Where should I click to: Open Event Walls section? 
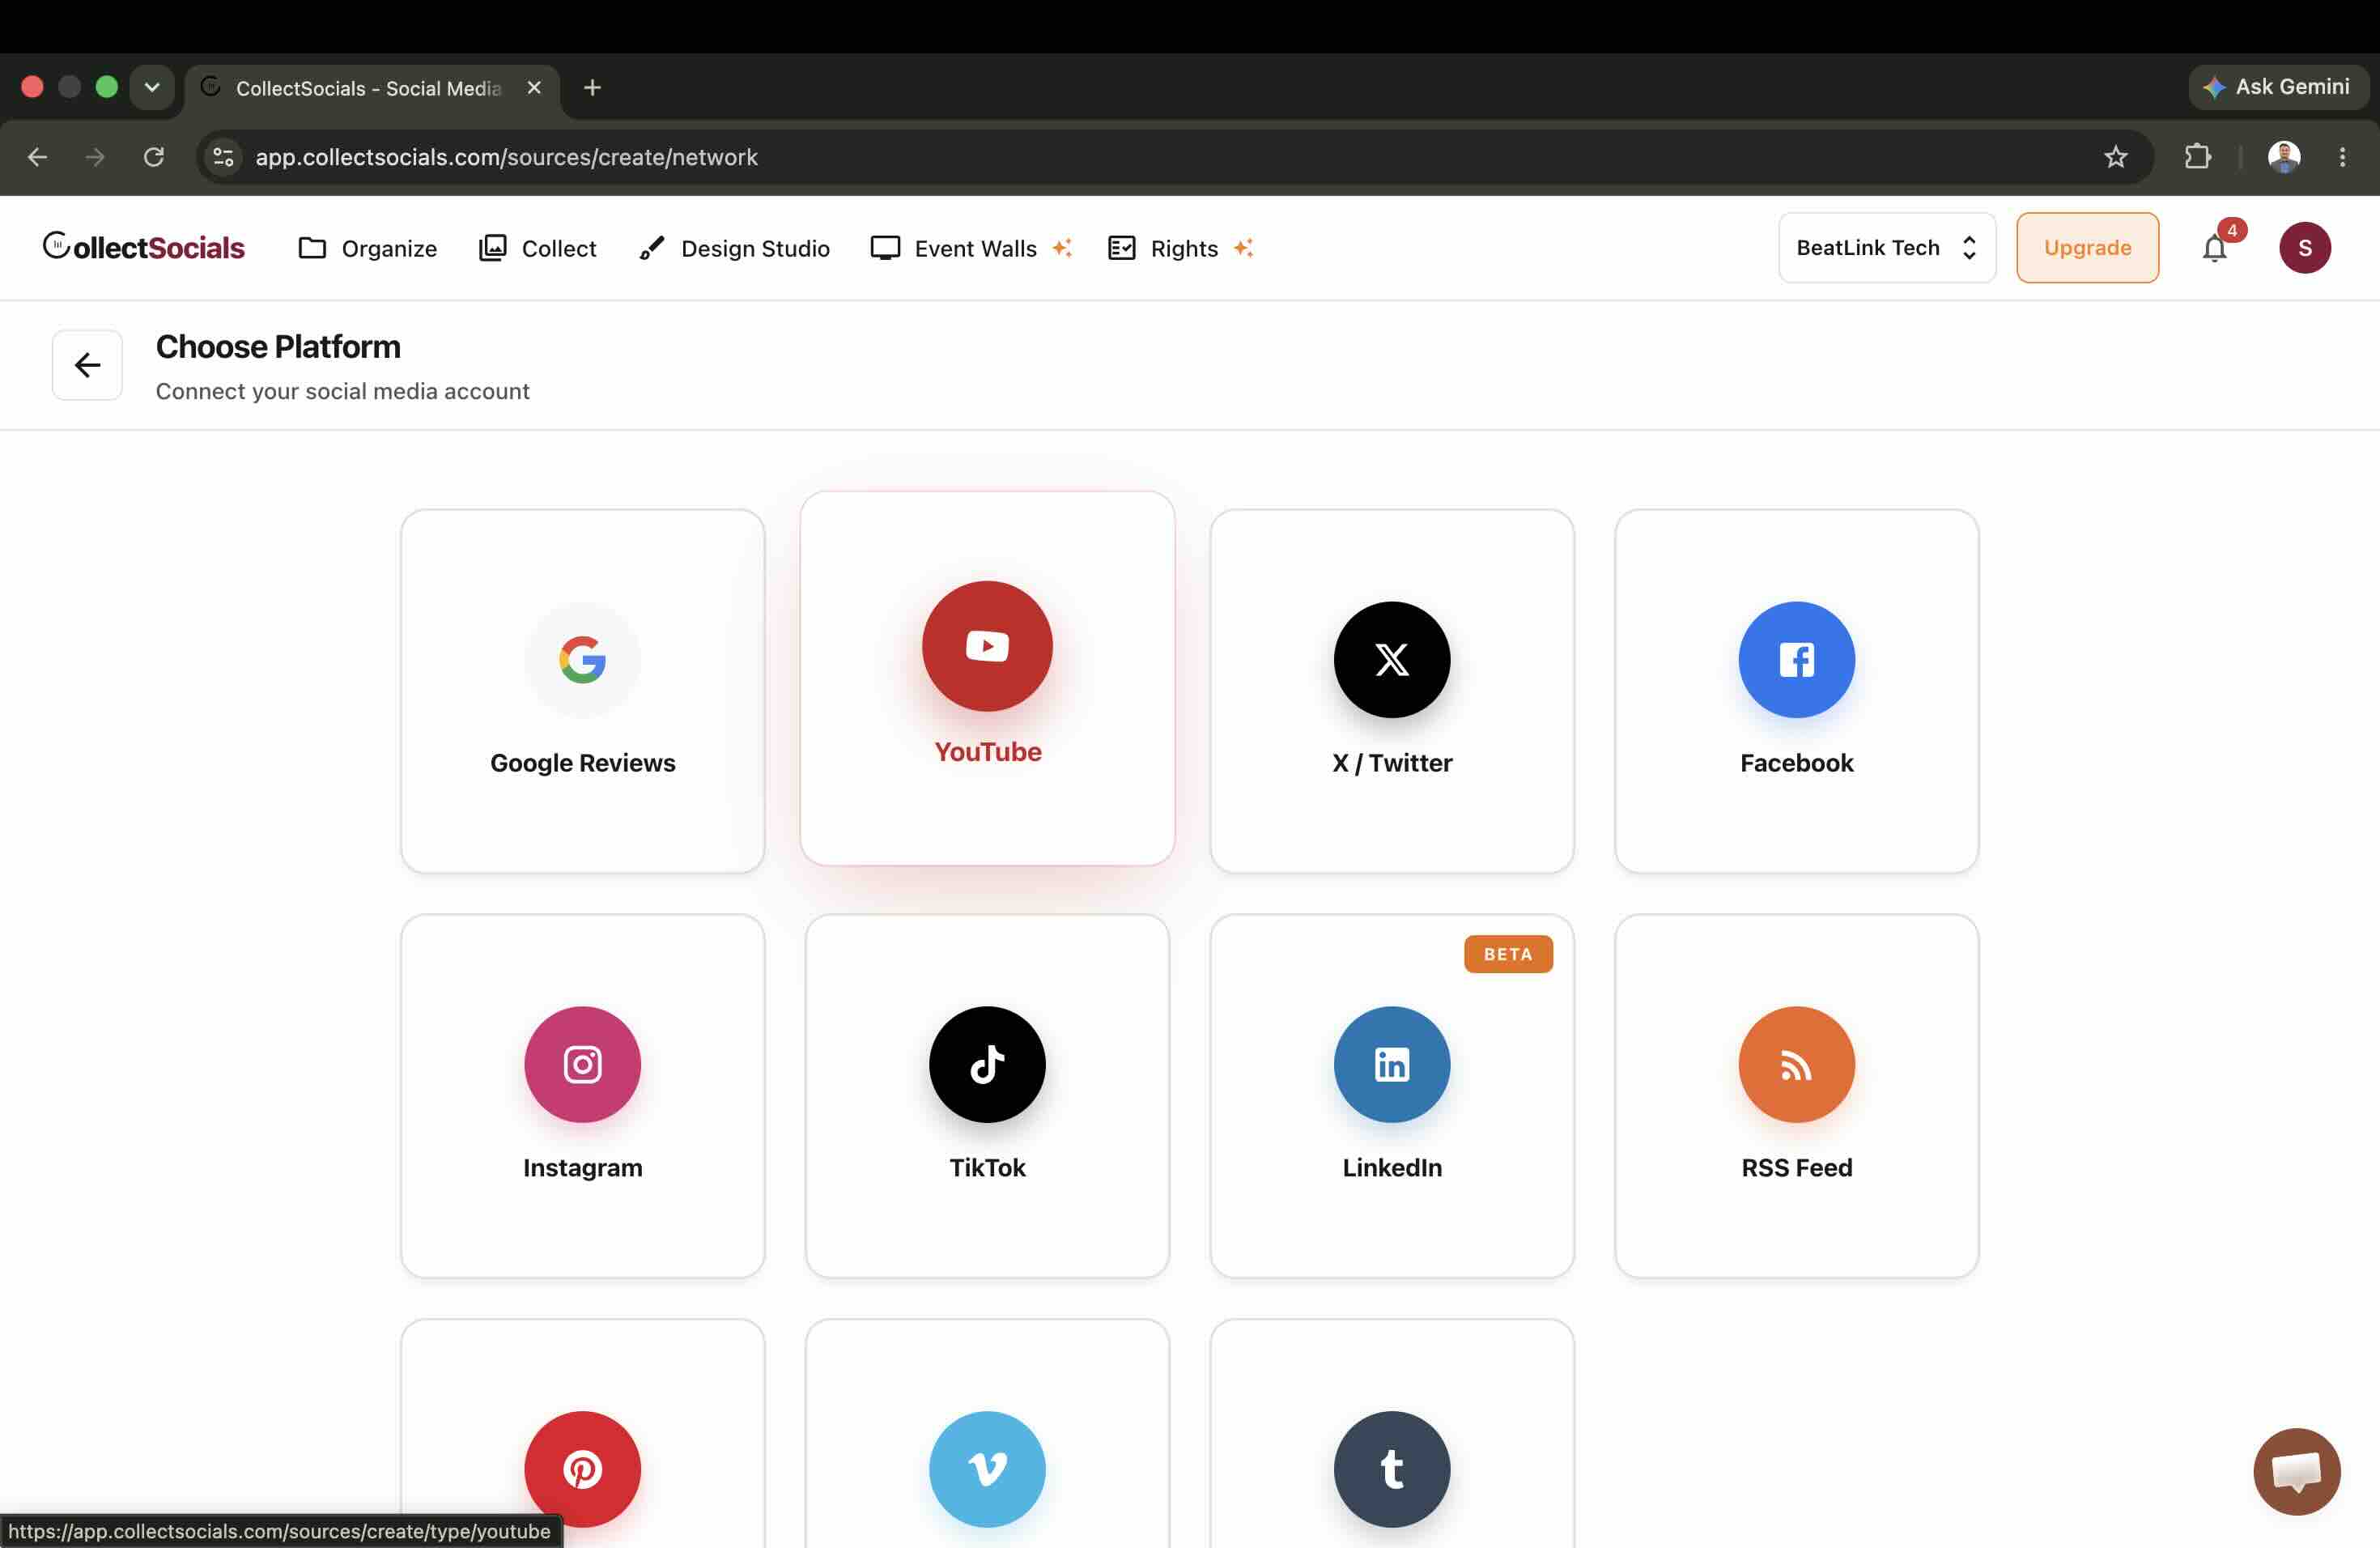click(971, 248)
